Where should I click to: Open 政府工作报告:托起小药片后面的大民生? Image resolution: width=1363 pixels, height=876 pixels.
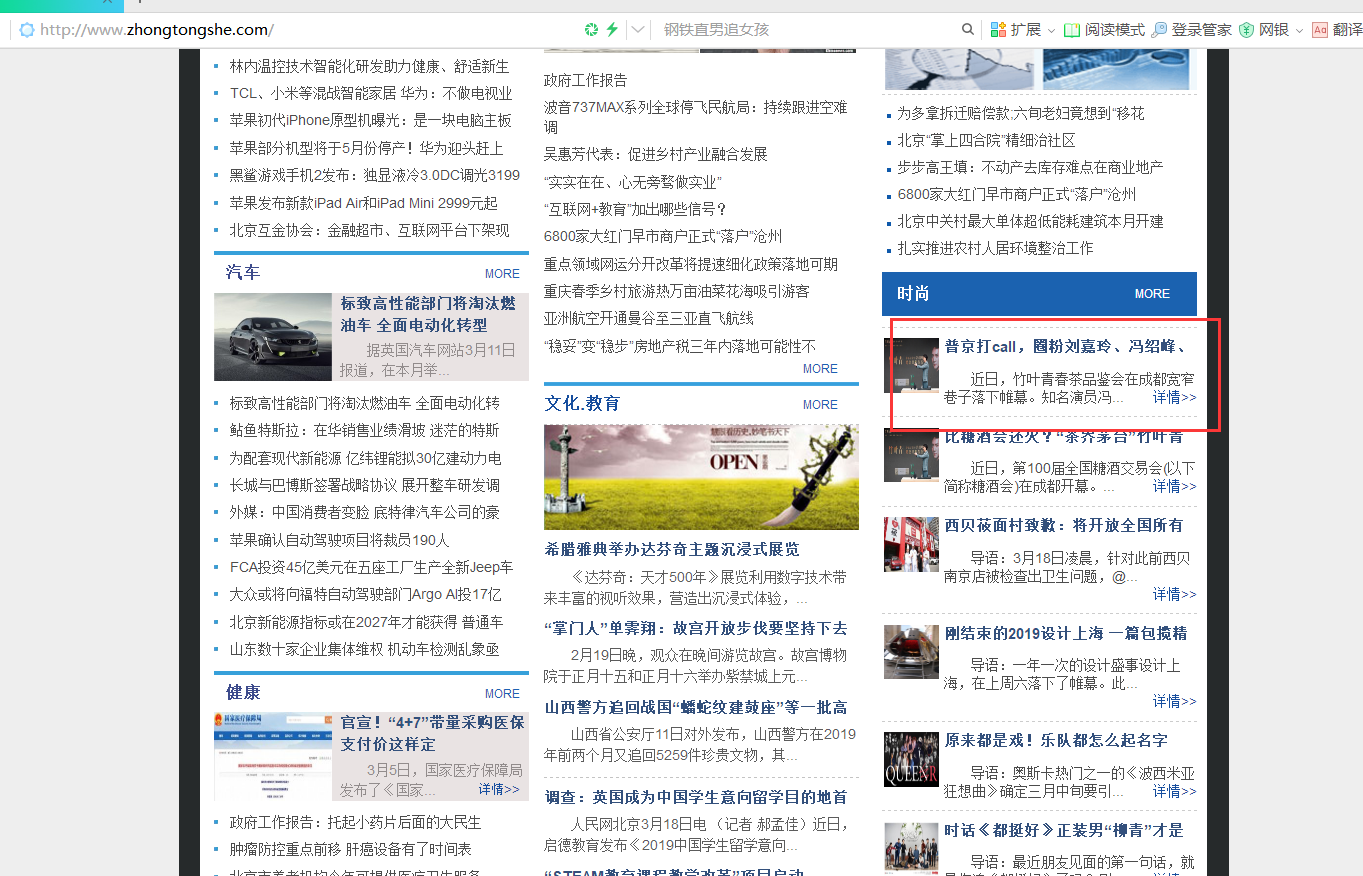coord(356,822)
